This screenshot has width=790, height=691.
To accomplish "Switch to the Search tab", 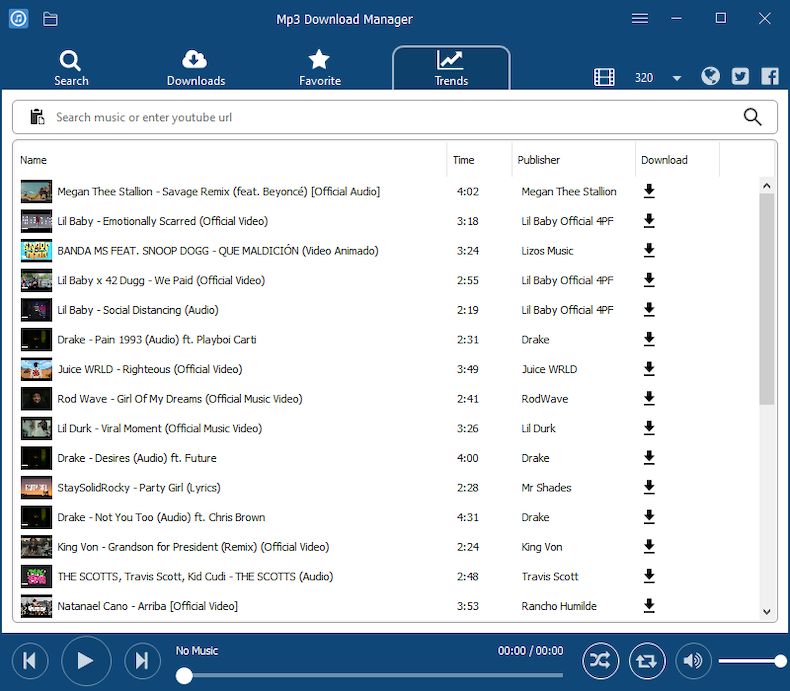I will 71,68.
